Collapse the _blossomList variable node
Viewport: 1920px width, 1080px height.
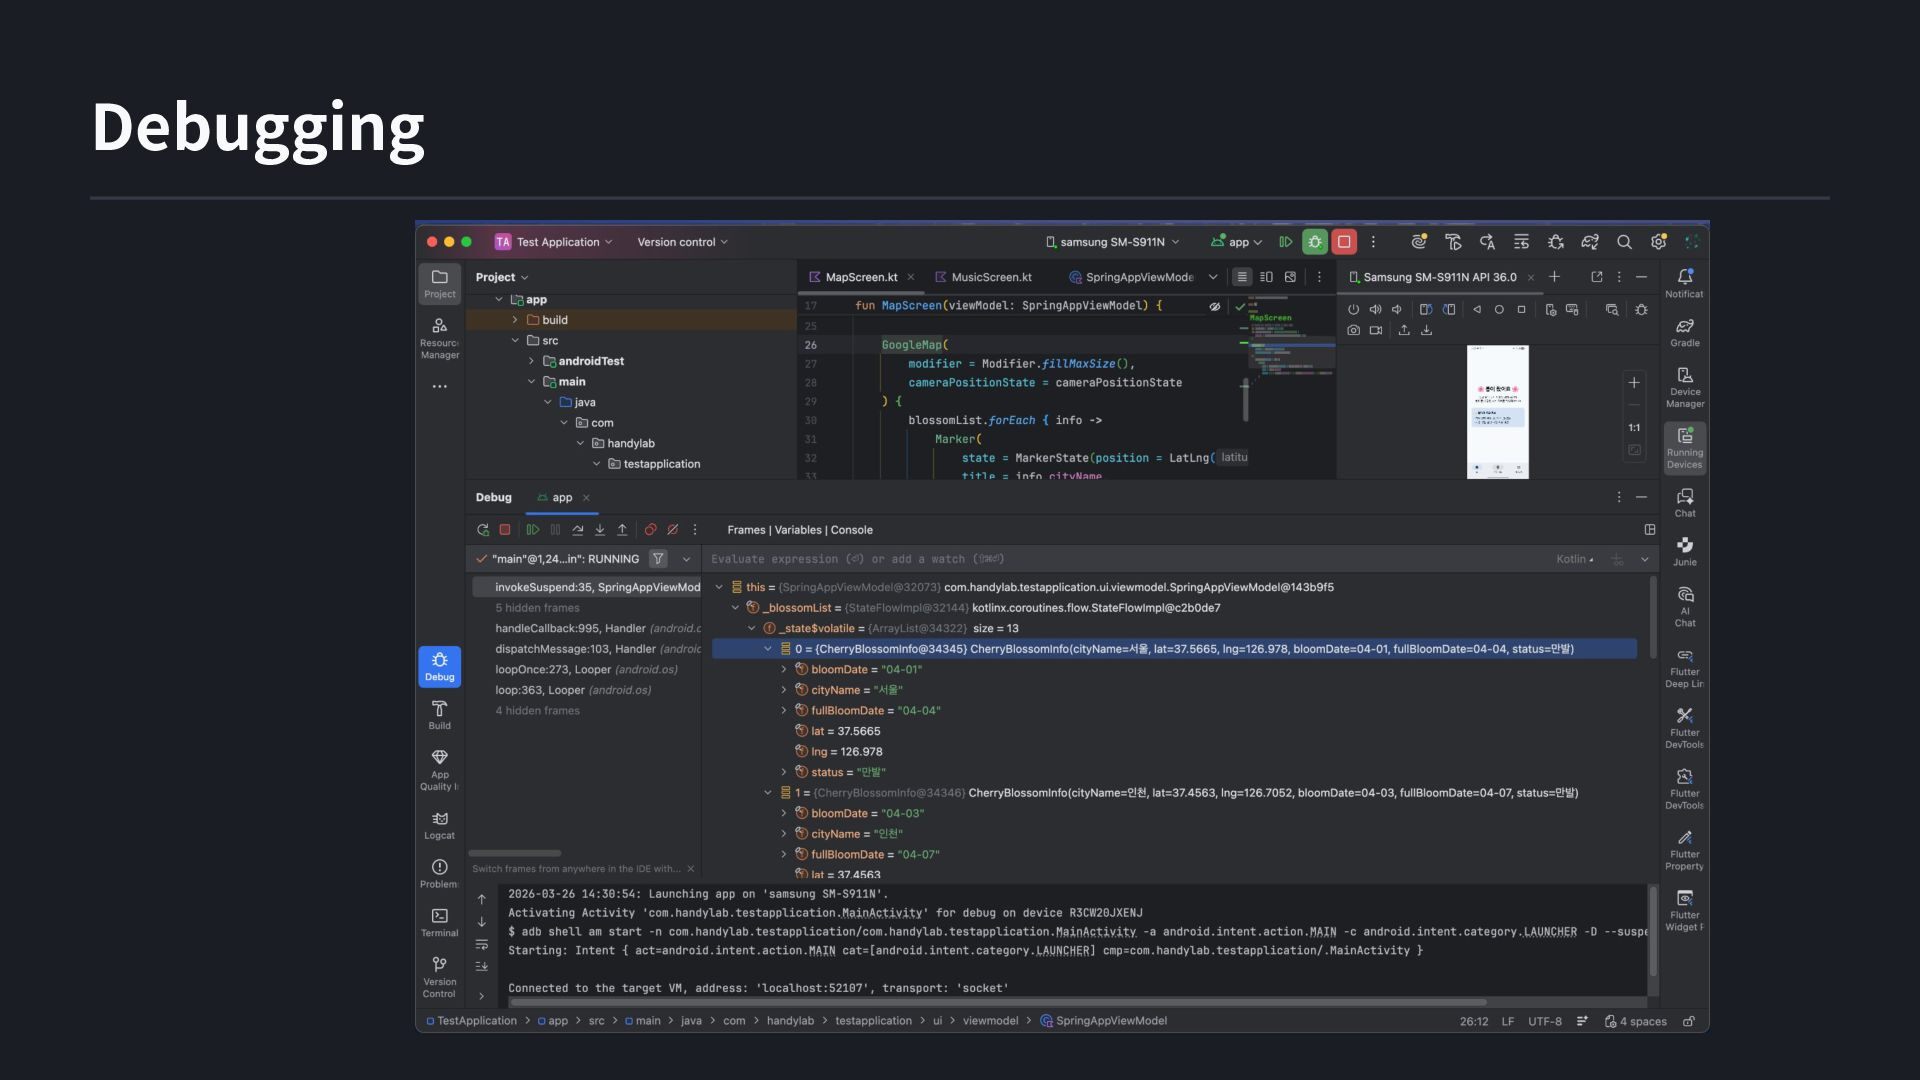coord(735,608)
